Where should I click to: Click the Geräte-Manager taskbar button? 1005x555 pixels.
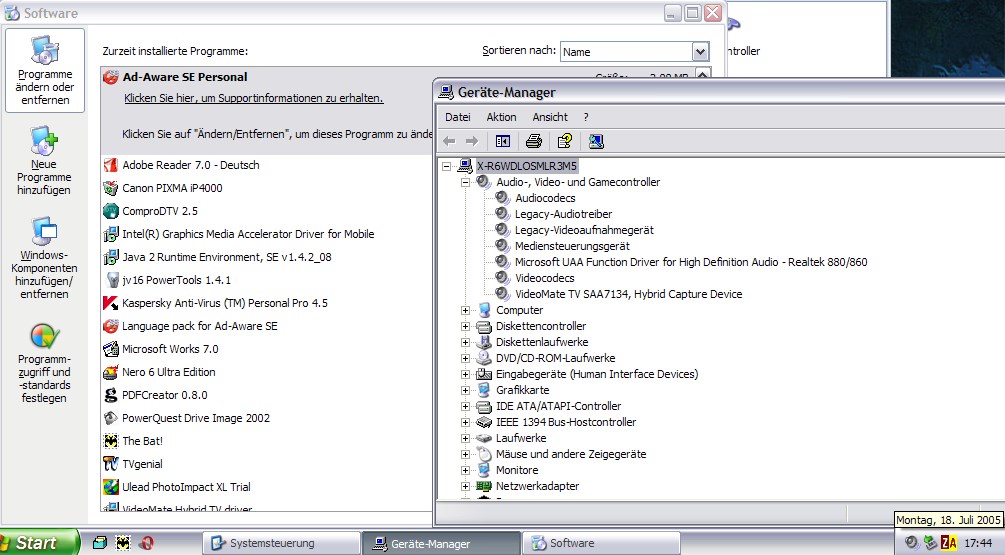440,543
